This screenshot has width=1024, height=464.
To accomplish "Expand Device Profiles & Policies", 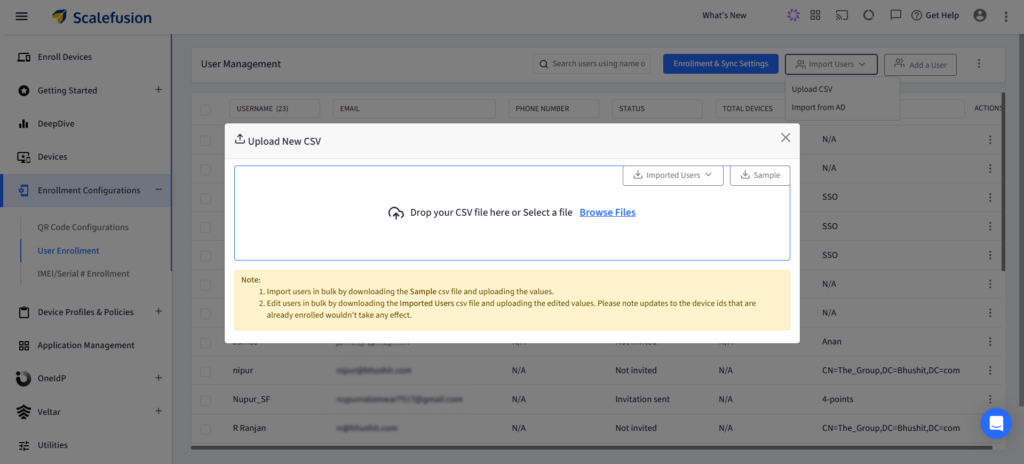I will click(158, 311).
